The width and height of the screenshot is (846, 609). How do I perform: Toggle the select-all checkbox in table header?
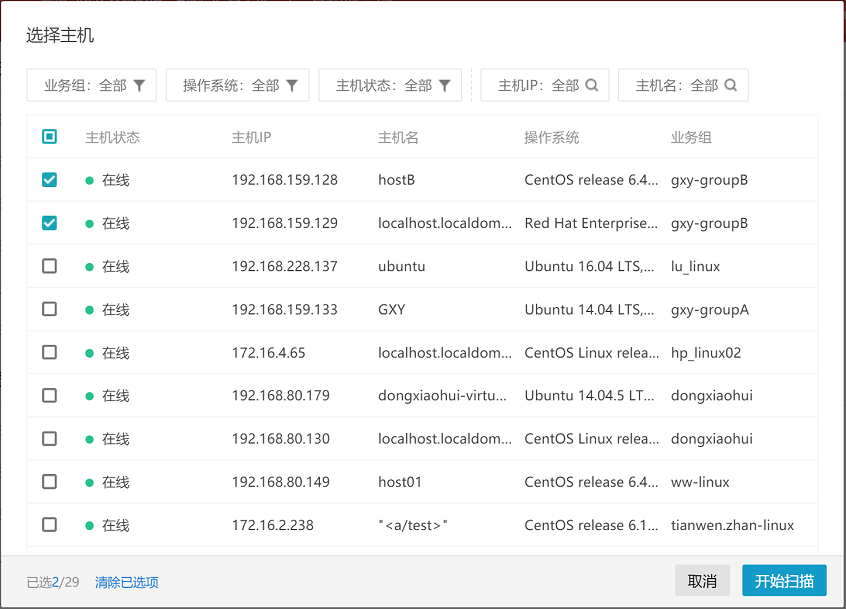pos(49,137)
